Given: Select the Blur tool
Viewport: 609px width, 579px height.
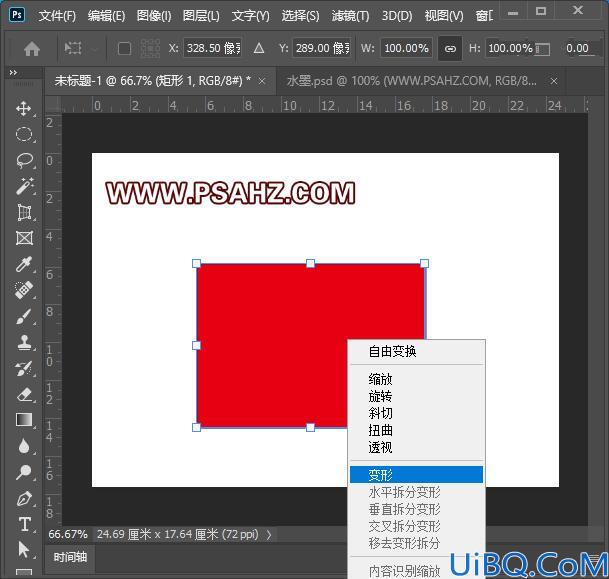Looking at the screenshot, I should (24, 446).
